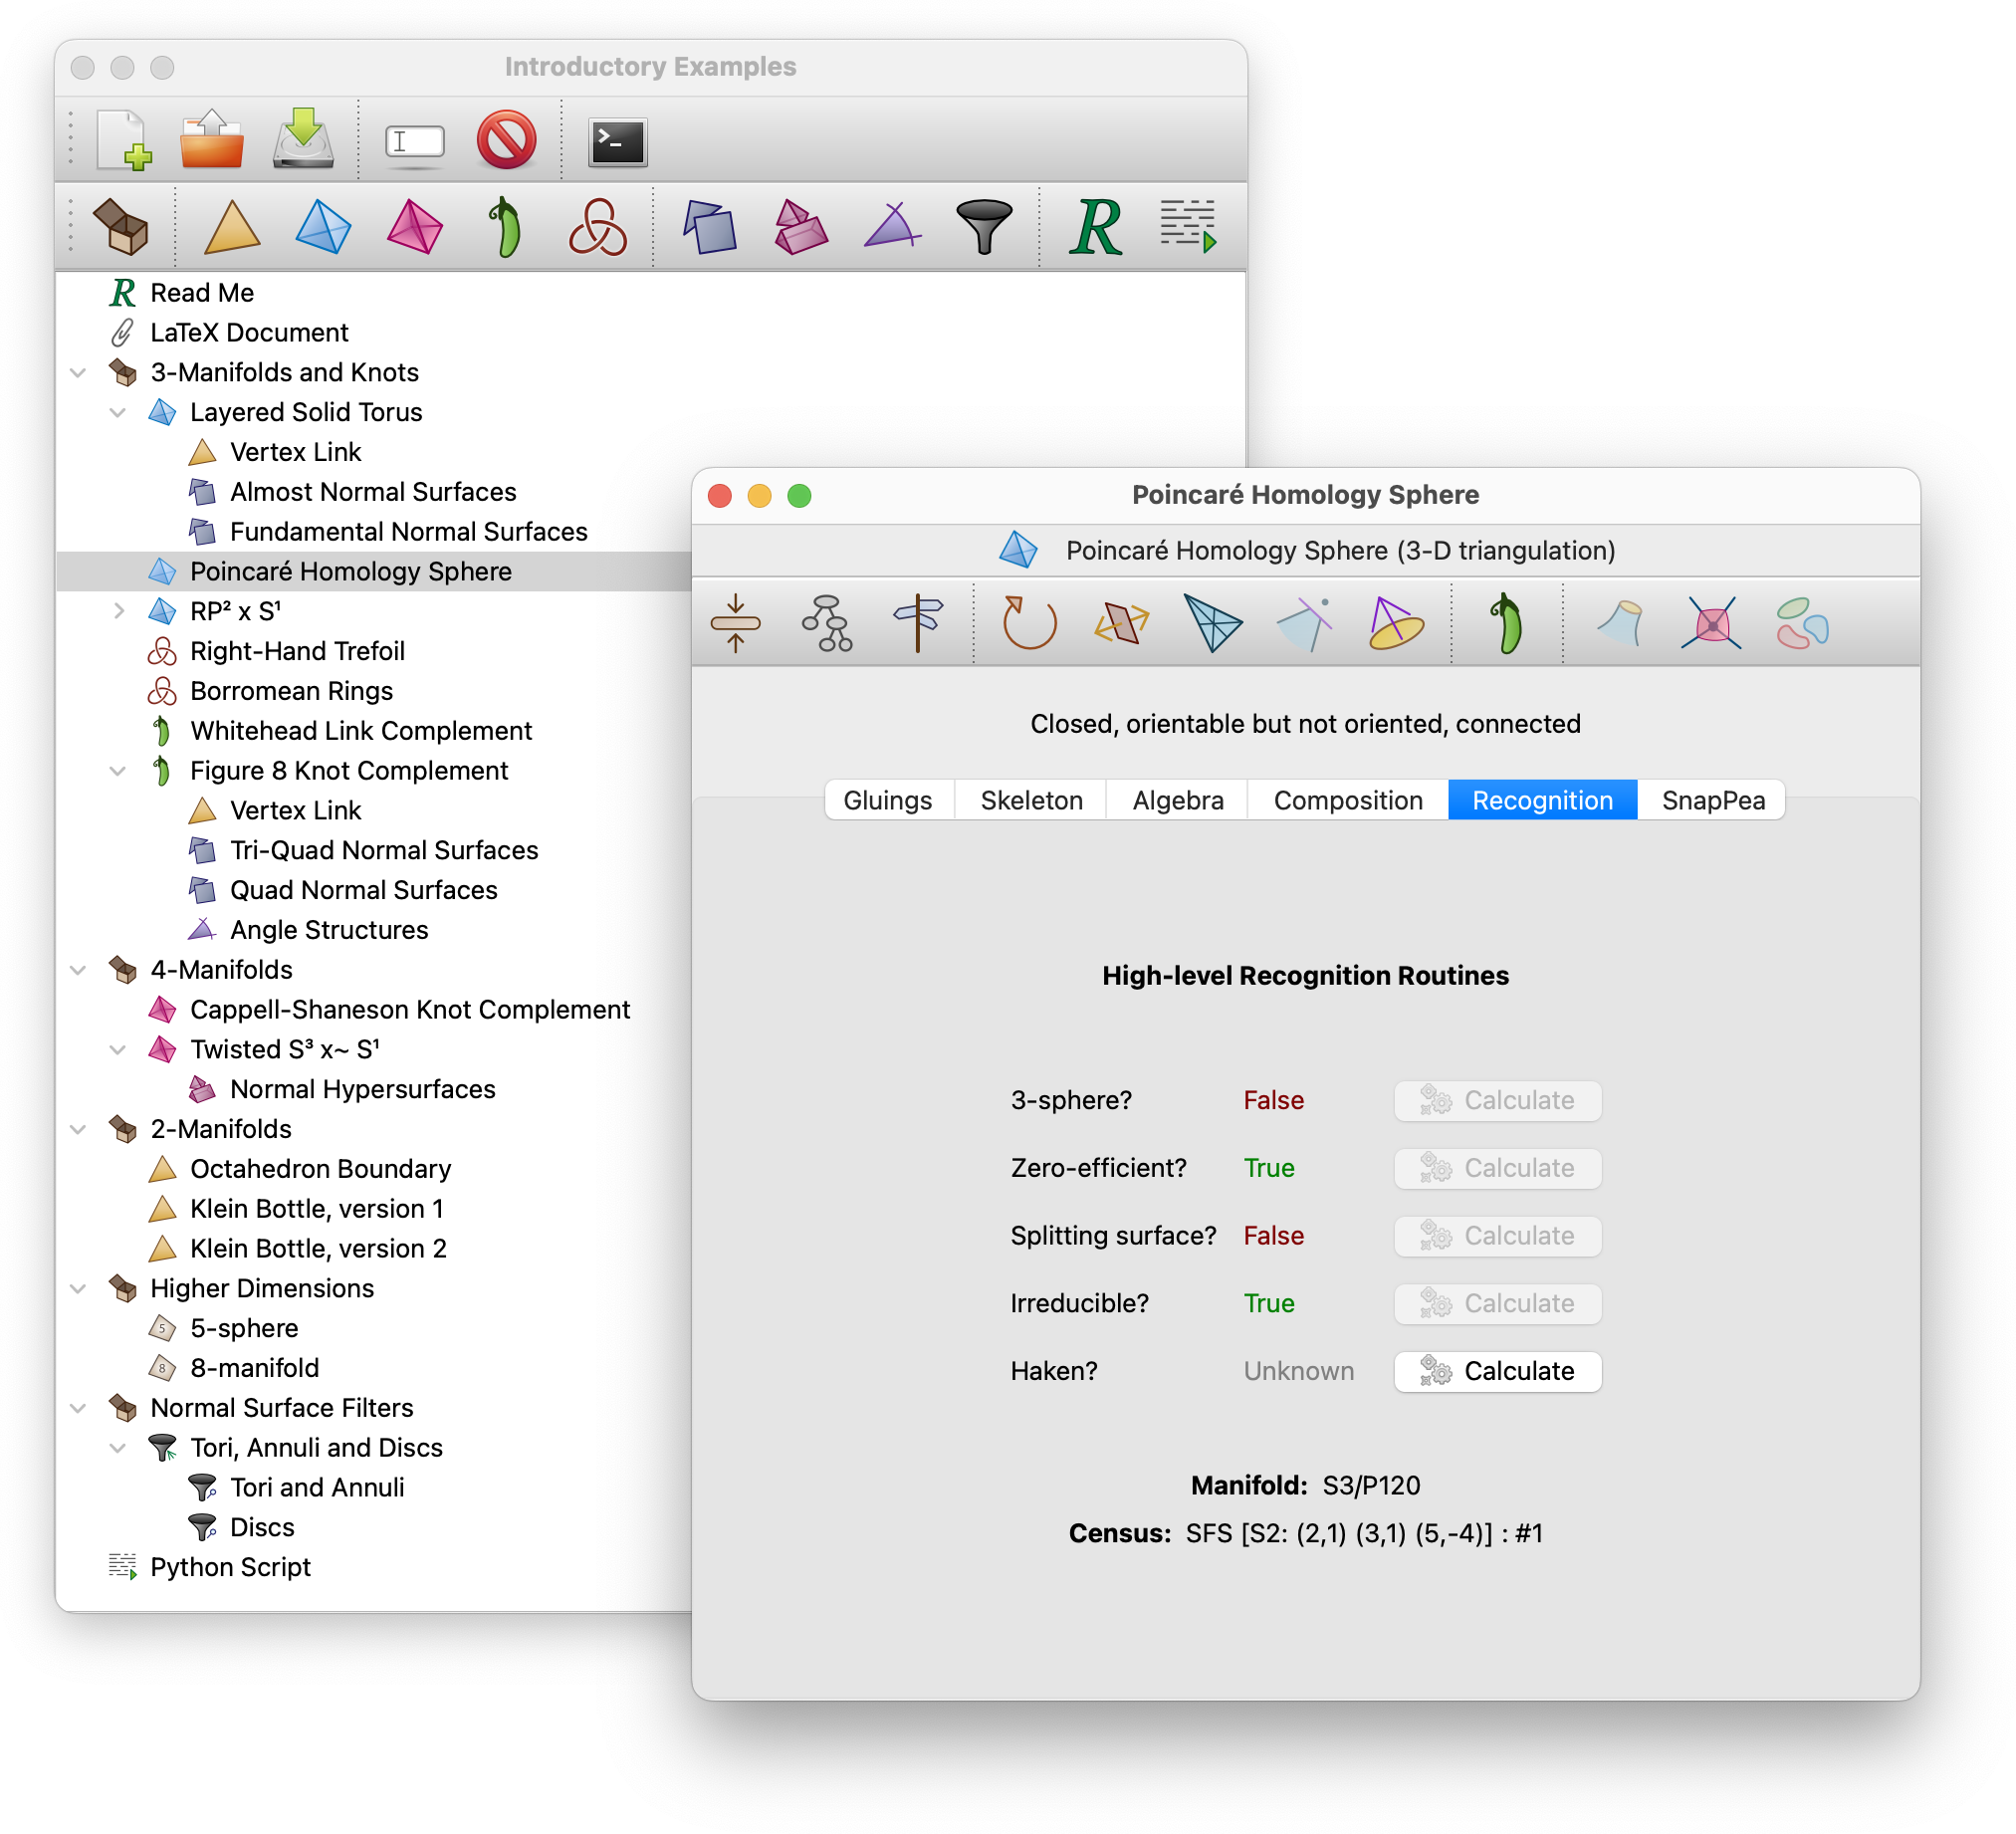2016x1834 pixels.
Task: Click the New Knot/Link trefoil icon
Action: (597, 227)
